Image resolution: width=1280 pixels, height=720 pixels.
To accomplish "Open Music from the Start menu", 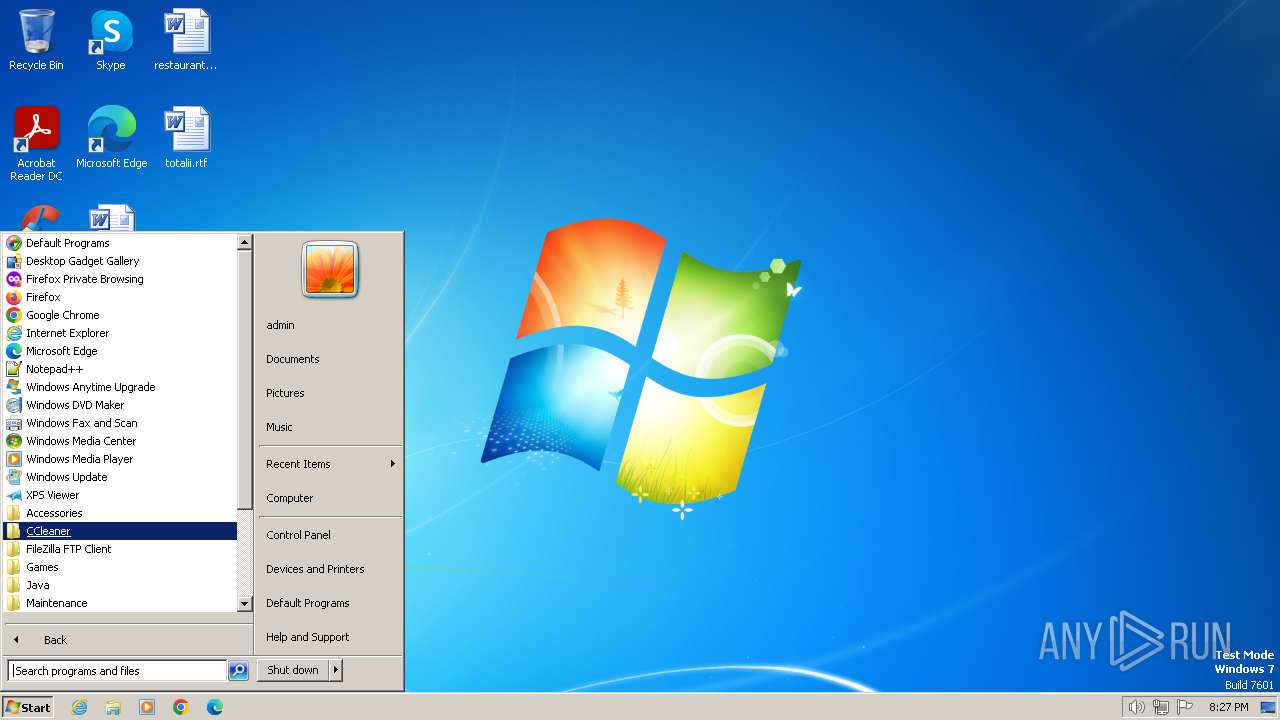I will [x=330, y=427].
